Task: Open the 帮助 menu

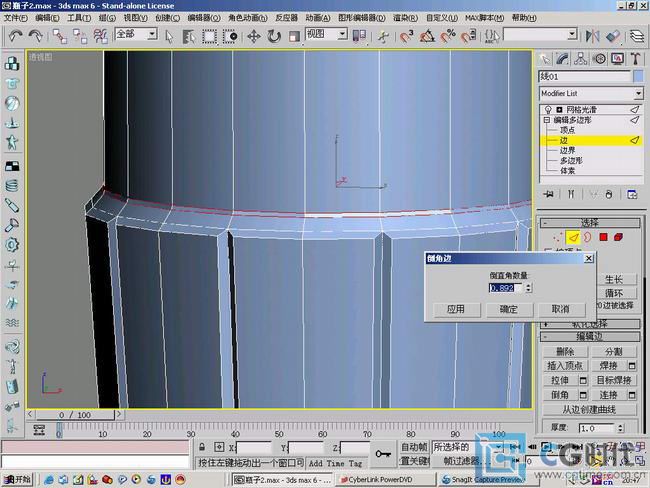Action: point(524,18)
